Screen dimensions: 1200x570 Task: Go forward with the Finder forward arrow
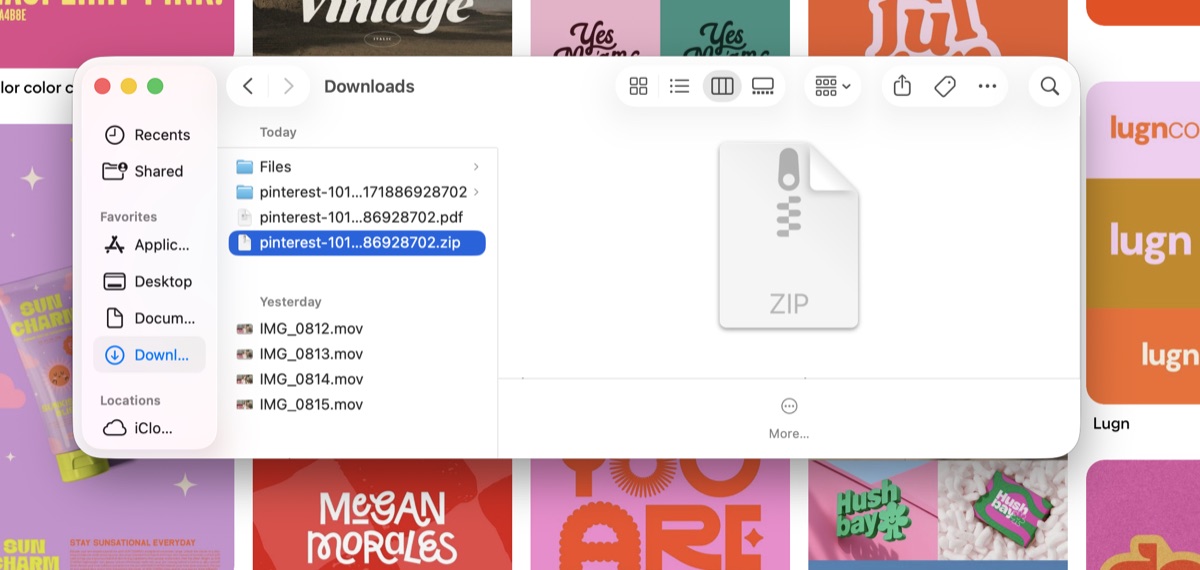pyautogui.click(x=288, y=86)
